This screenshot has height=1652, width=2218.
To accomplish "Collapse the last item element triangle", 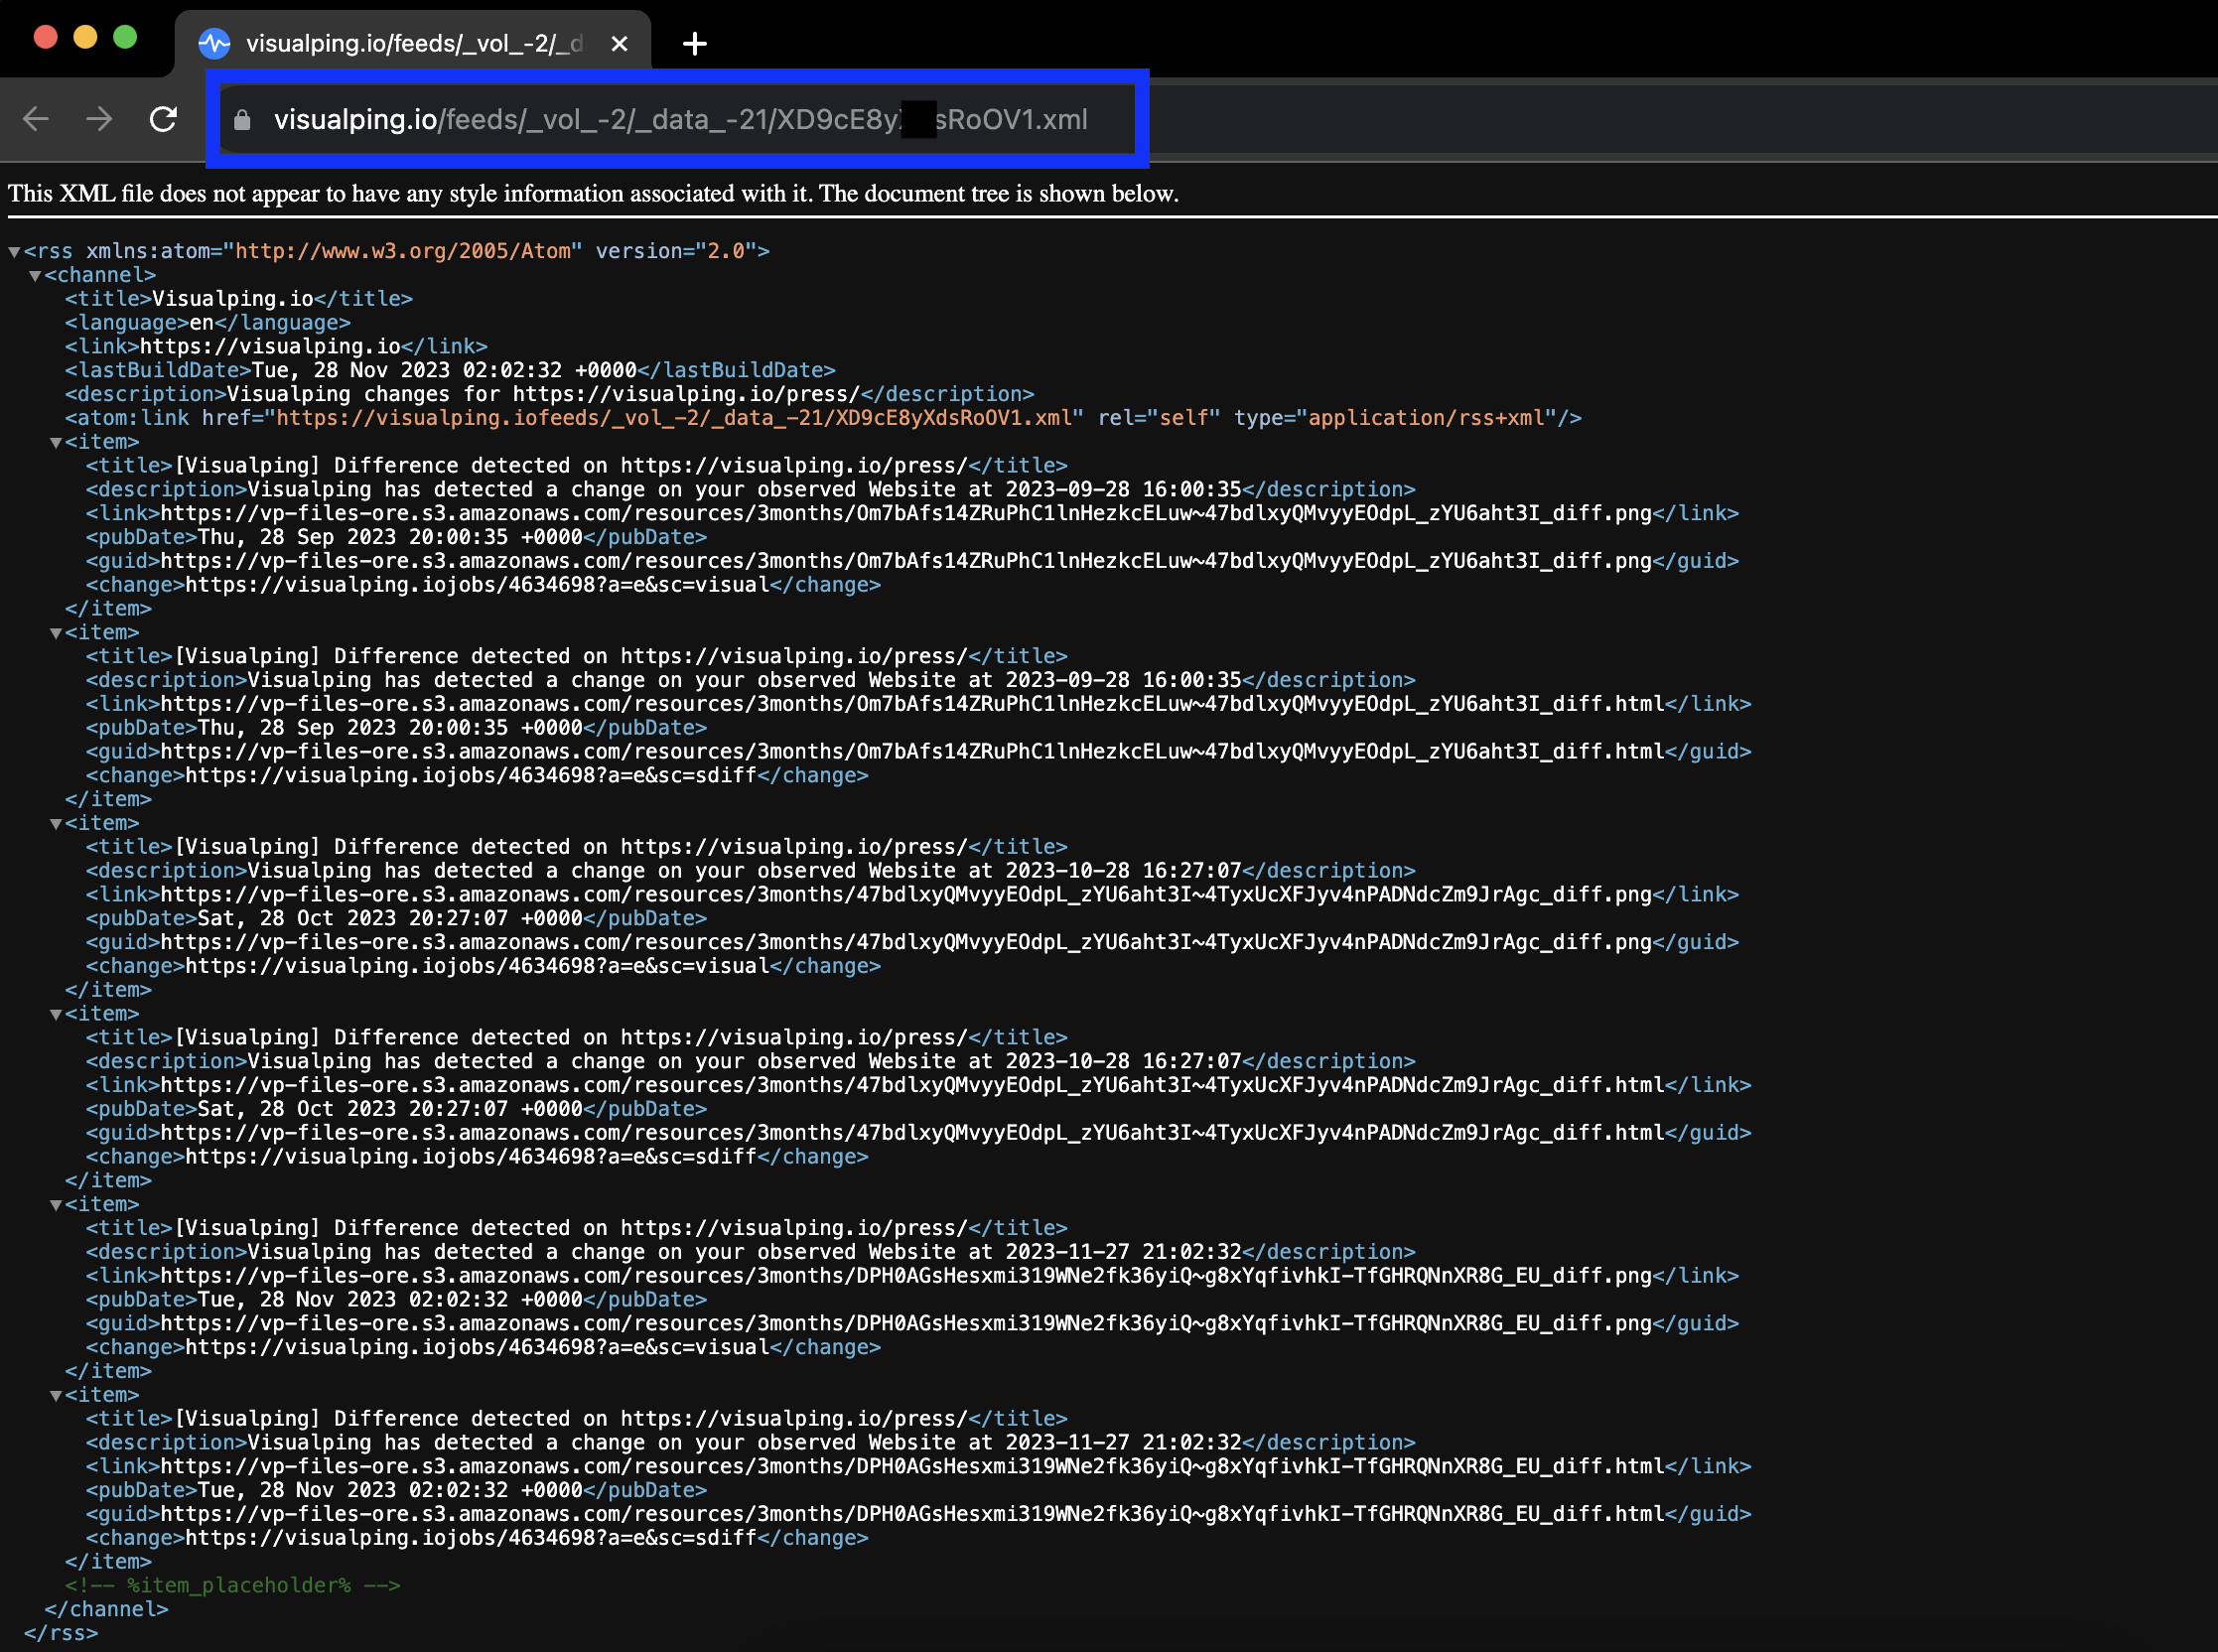I will 56,1396.
